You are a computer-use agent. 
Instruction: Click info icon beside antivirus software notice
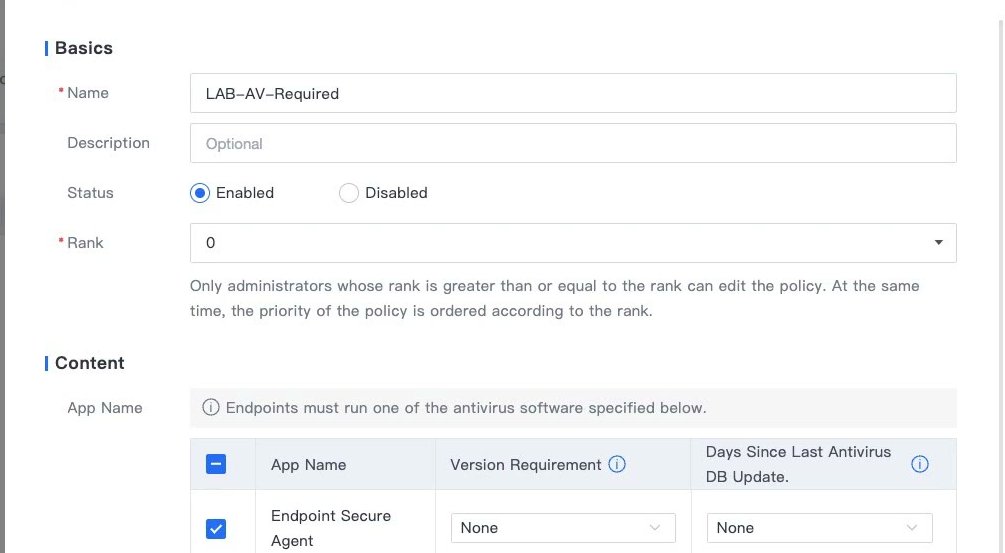click(x=211, y=408)
